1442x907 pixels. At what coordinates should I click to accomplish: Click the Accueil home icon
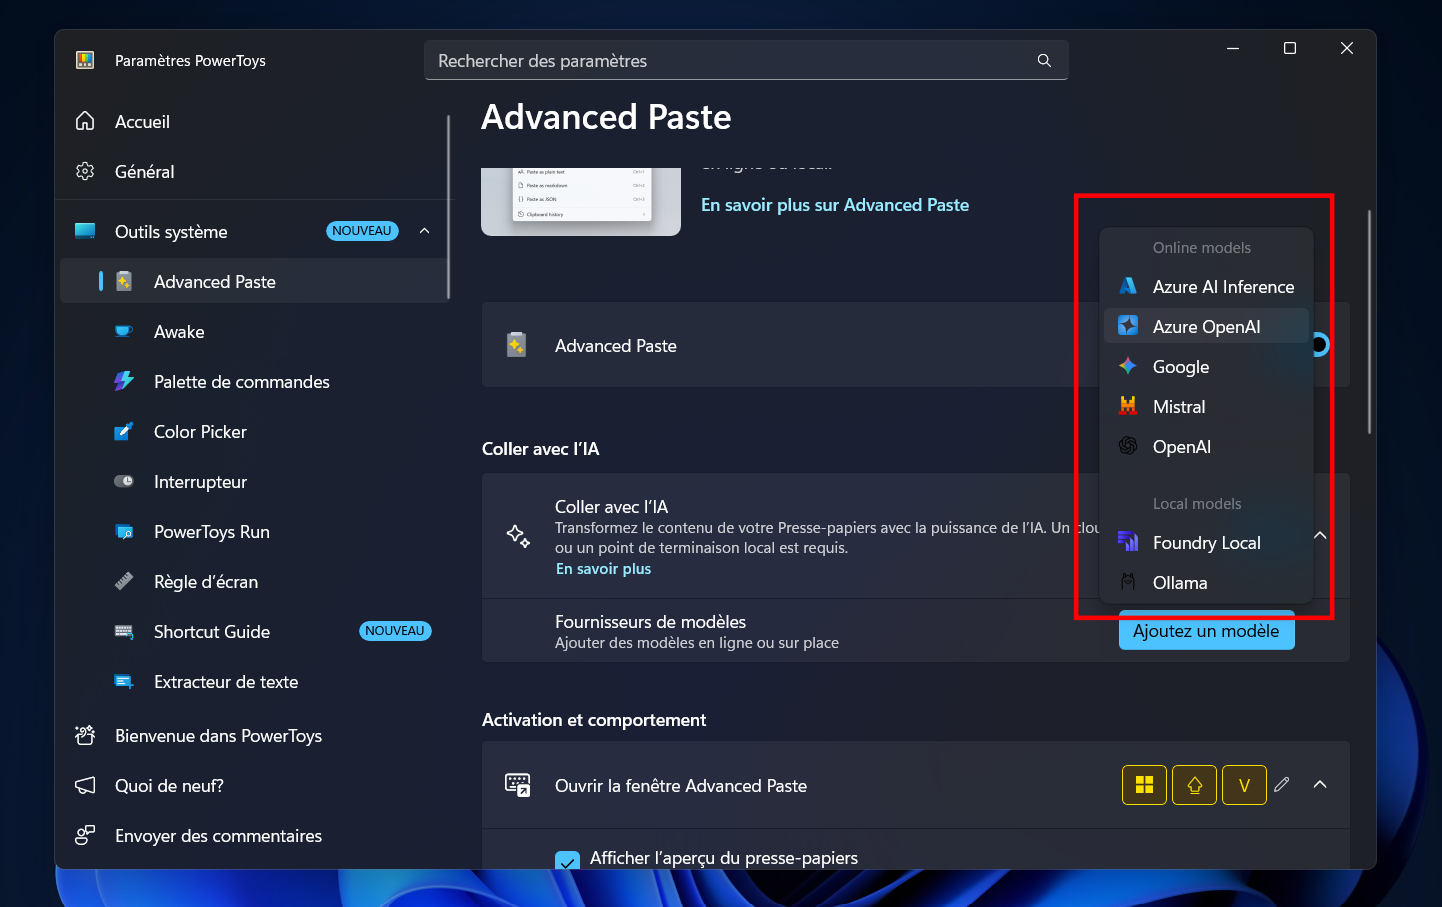[x=85, y=121]
